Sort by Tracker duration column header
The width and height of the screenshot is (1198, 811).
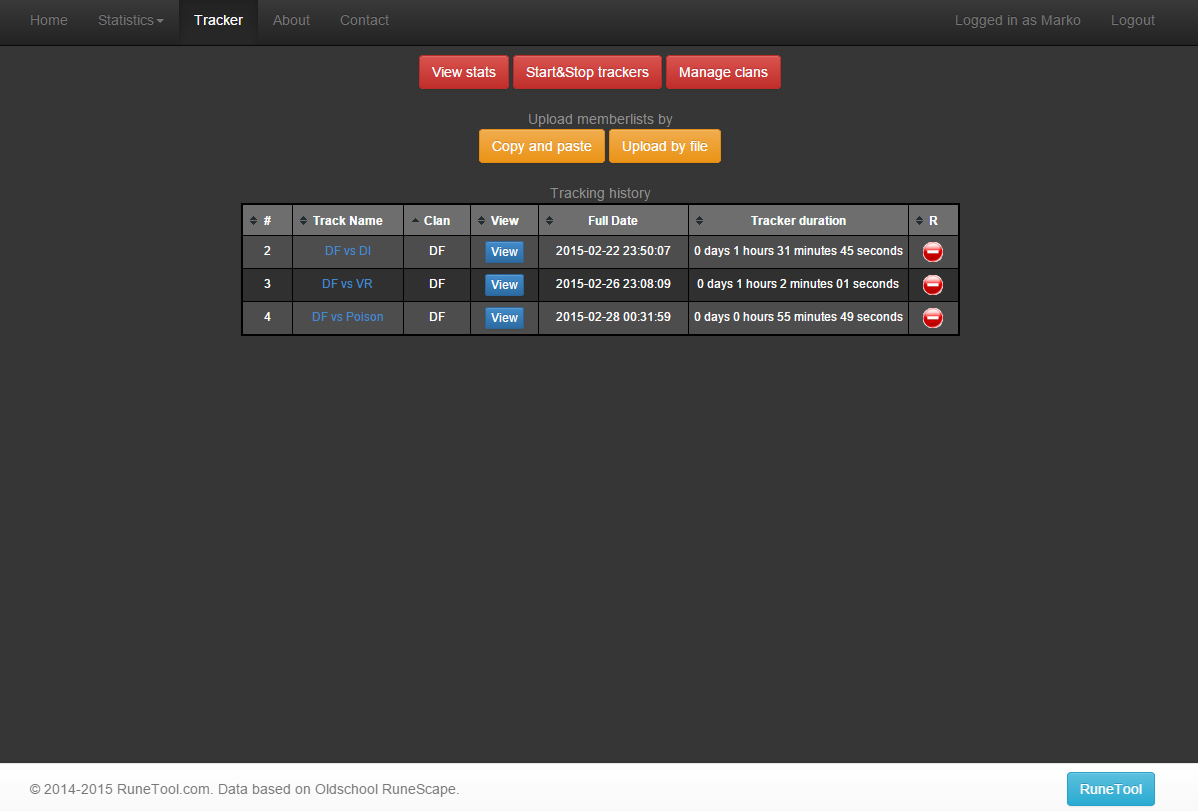(798, 220)
